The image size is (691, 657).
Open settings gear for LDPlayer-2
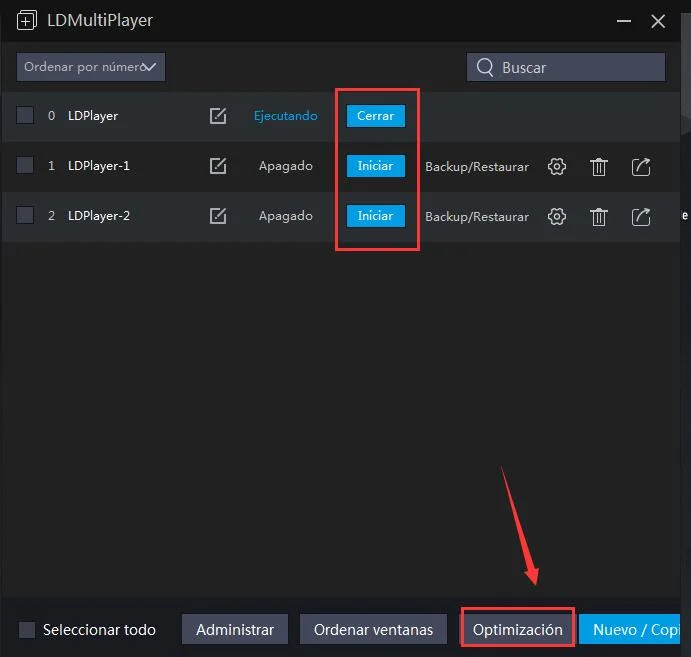557,216
